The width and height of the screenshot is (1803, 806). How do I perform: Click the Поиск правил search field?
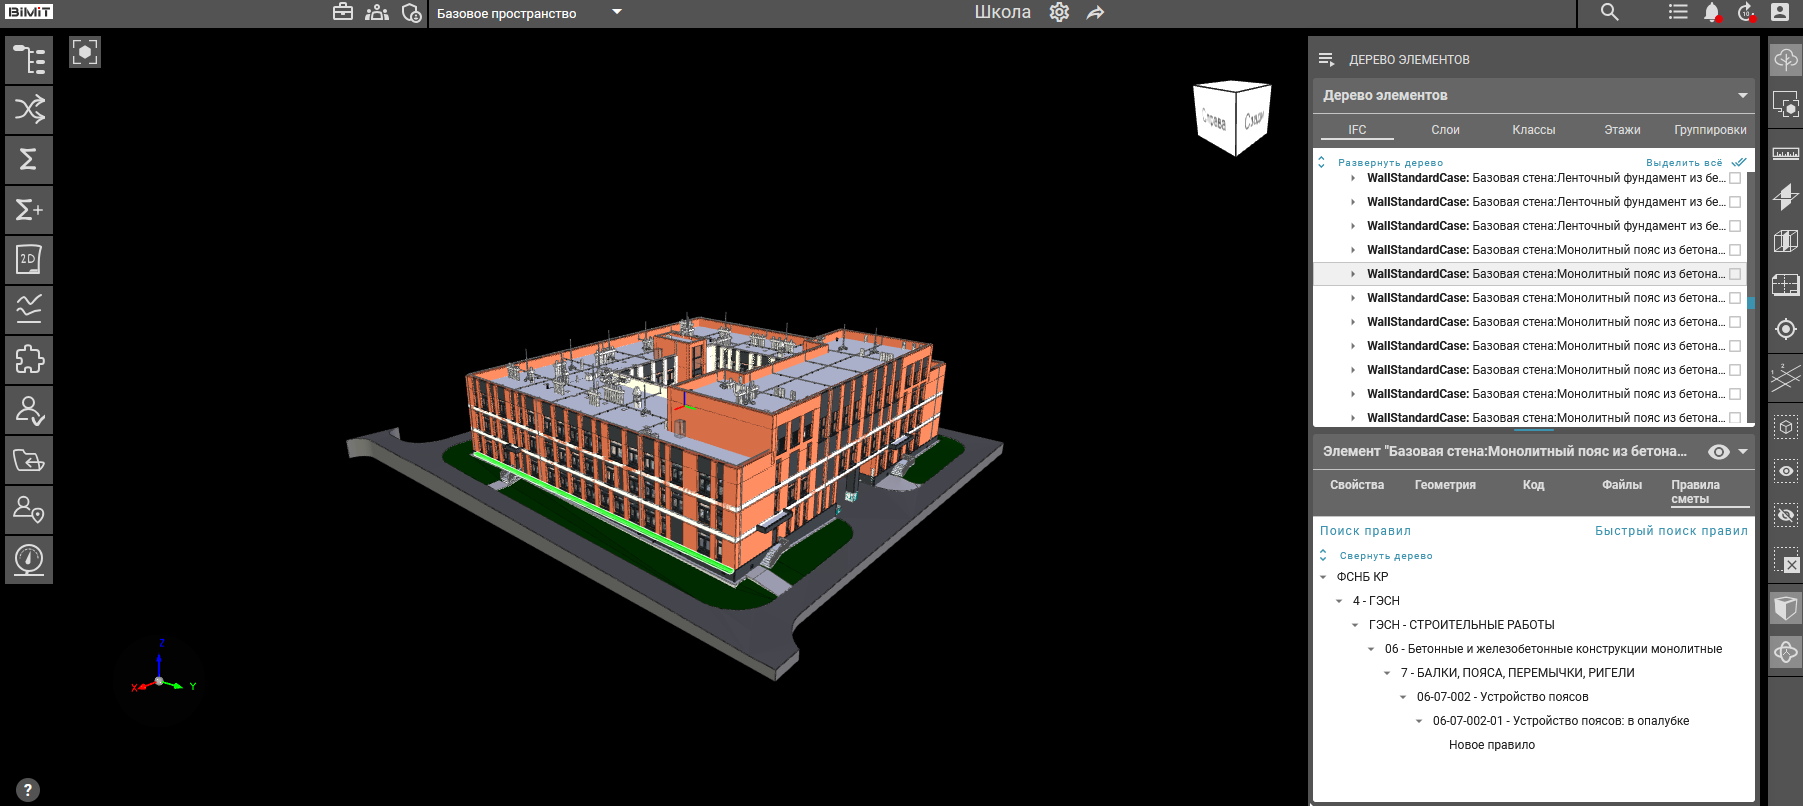tap(1366, 531)
